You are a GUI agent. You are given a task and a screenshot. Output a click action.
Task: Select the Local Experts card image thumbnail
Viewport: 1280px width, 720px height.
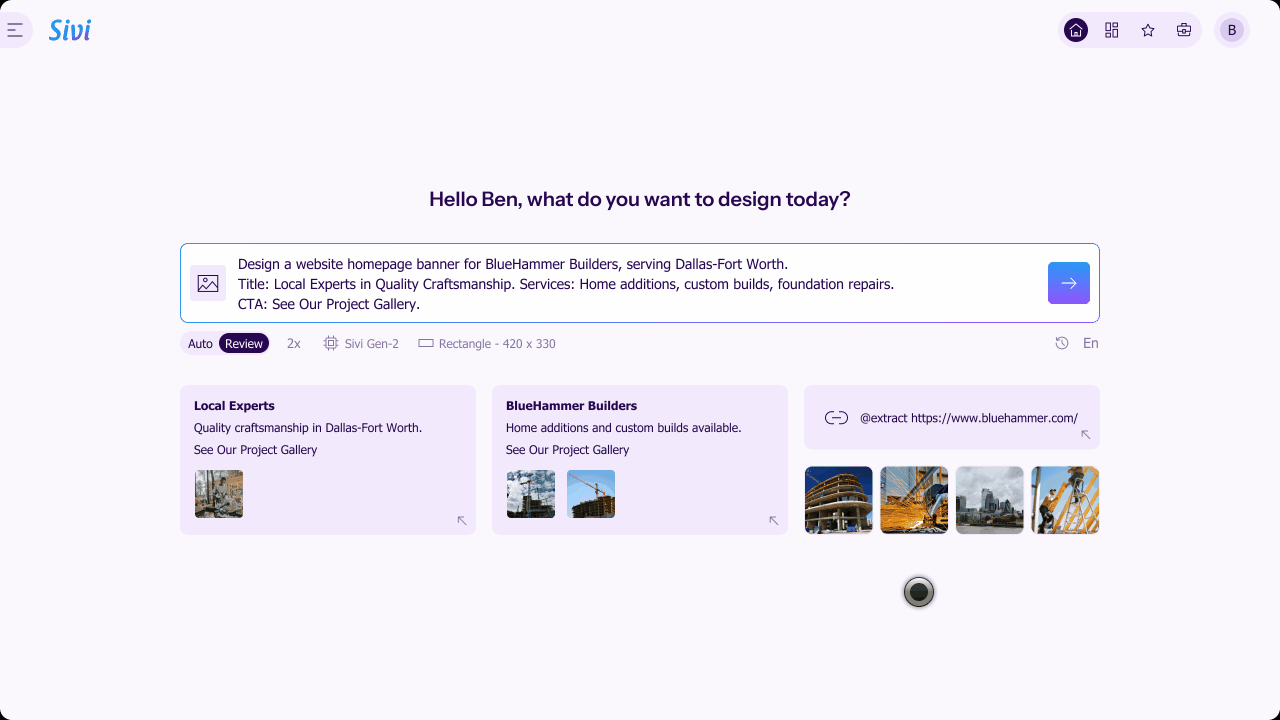point(219,494)
